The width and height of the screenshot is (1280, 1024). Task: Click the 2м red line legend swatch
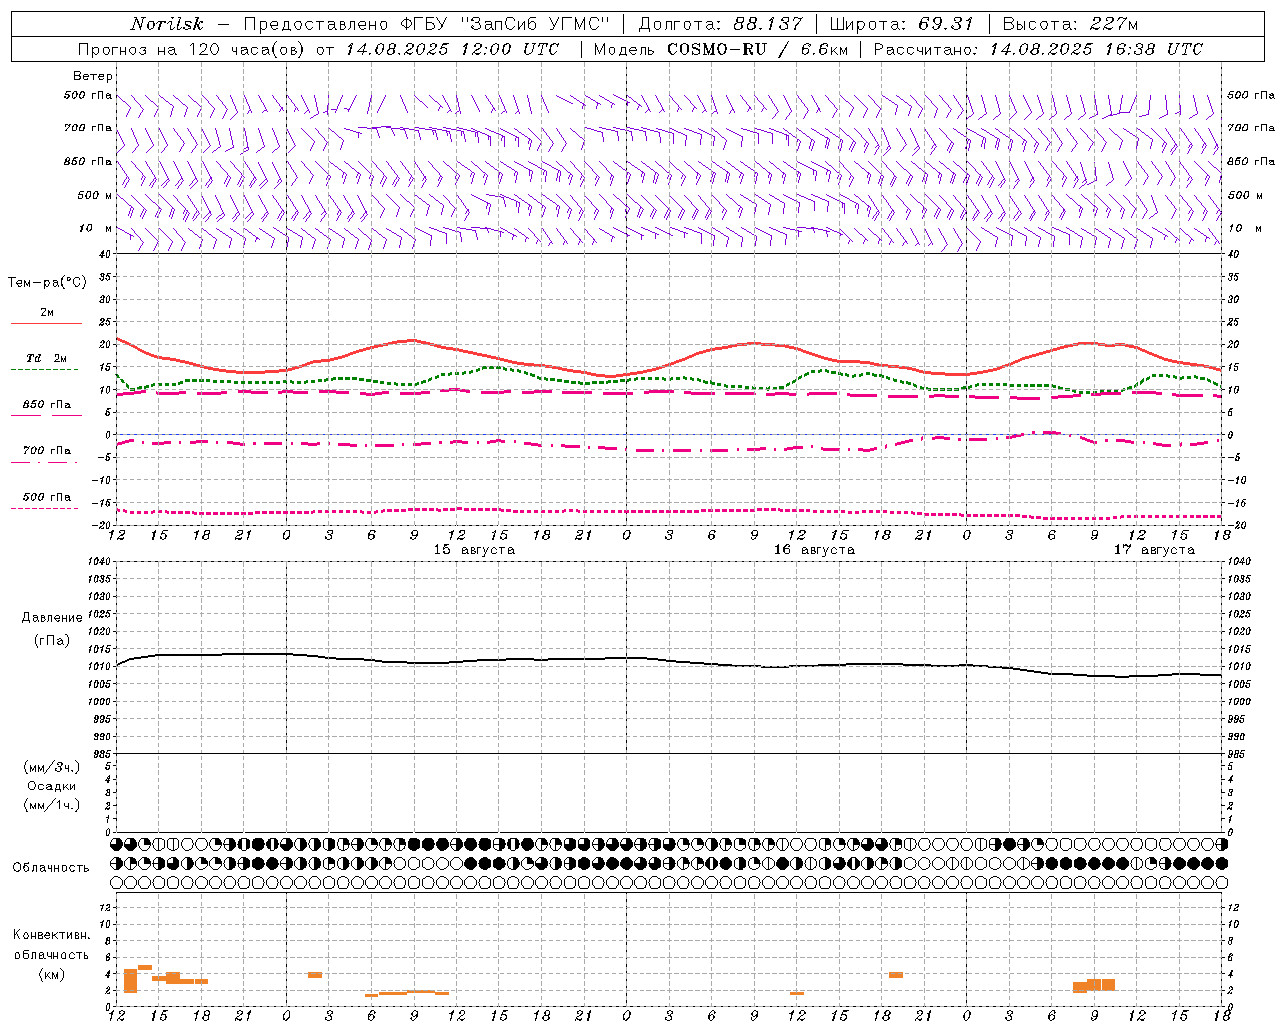[x=46, y=323]
